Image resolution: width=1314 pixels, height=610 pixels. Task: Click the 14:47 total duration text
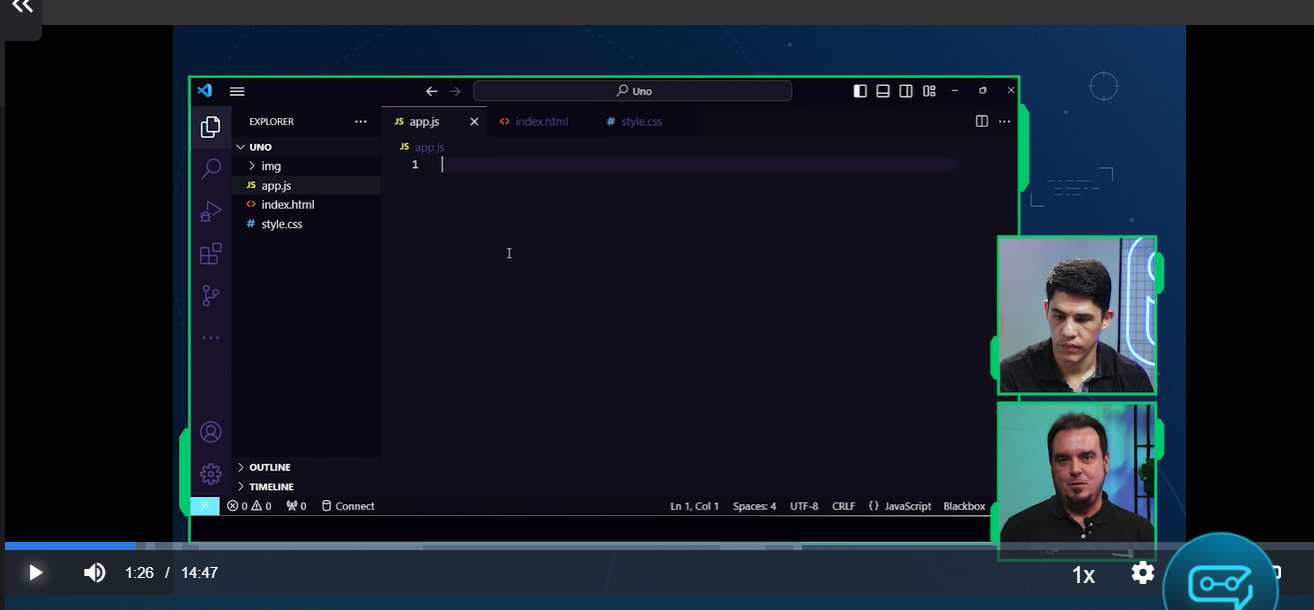[x=199, y=573]
